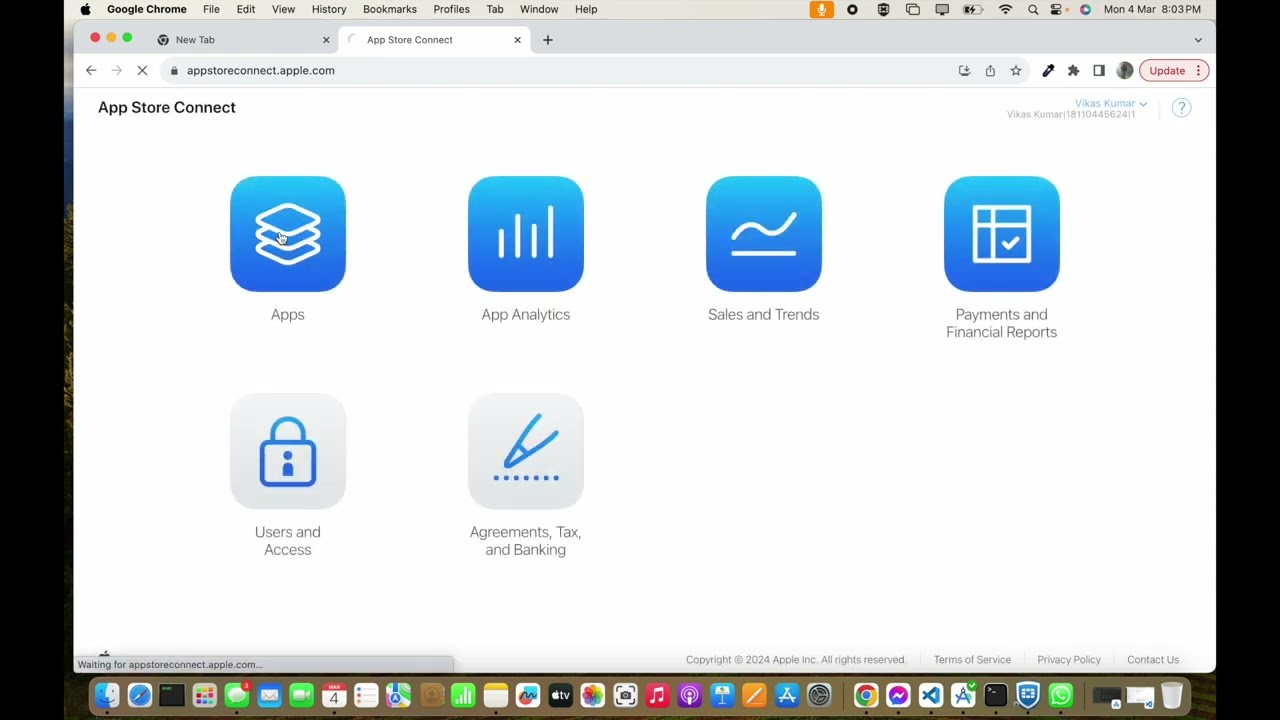The height and width of the screenshot is (720, 1280).
Task: Open Agreements, Tax, and Banking icon
Action: pos(526,452)
